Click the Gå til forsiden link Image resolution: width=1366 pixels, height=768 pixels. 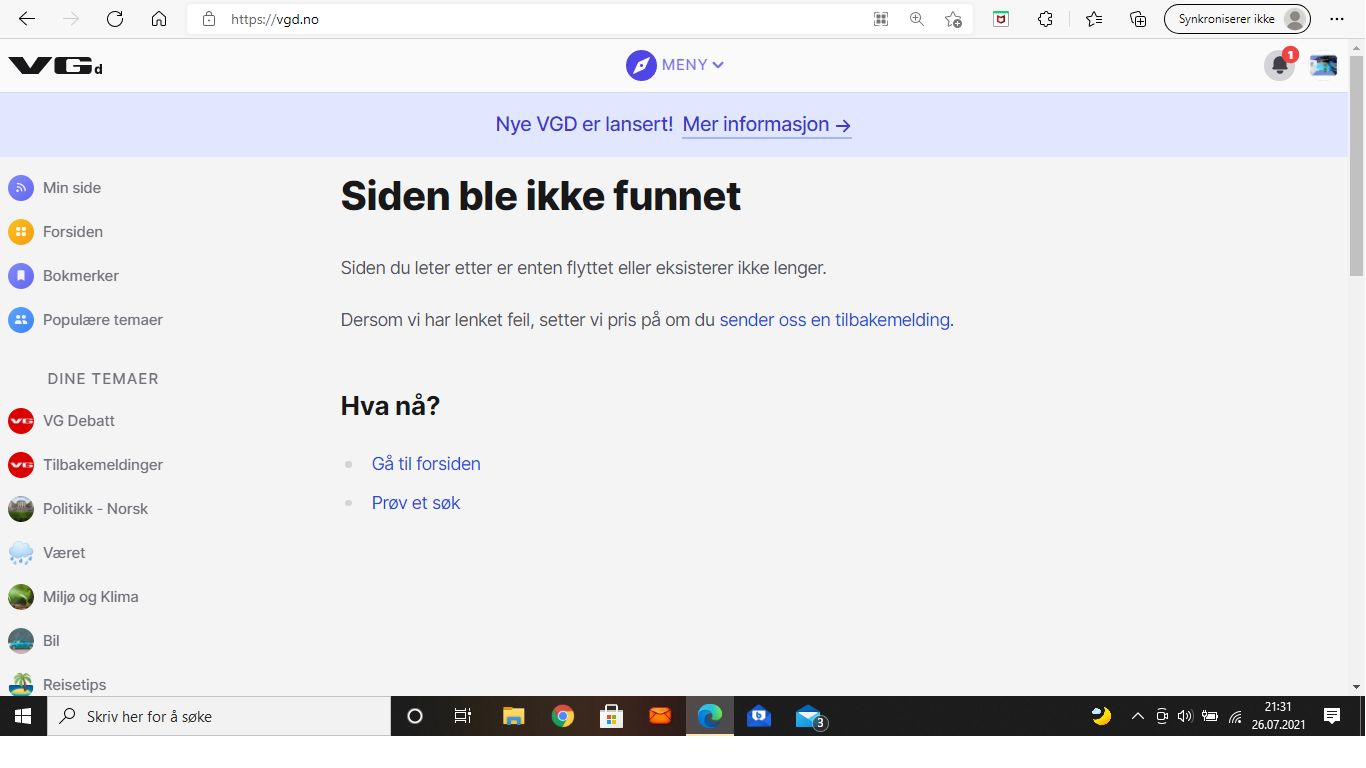[426, 464]
